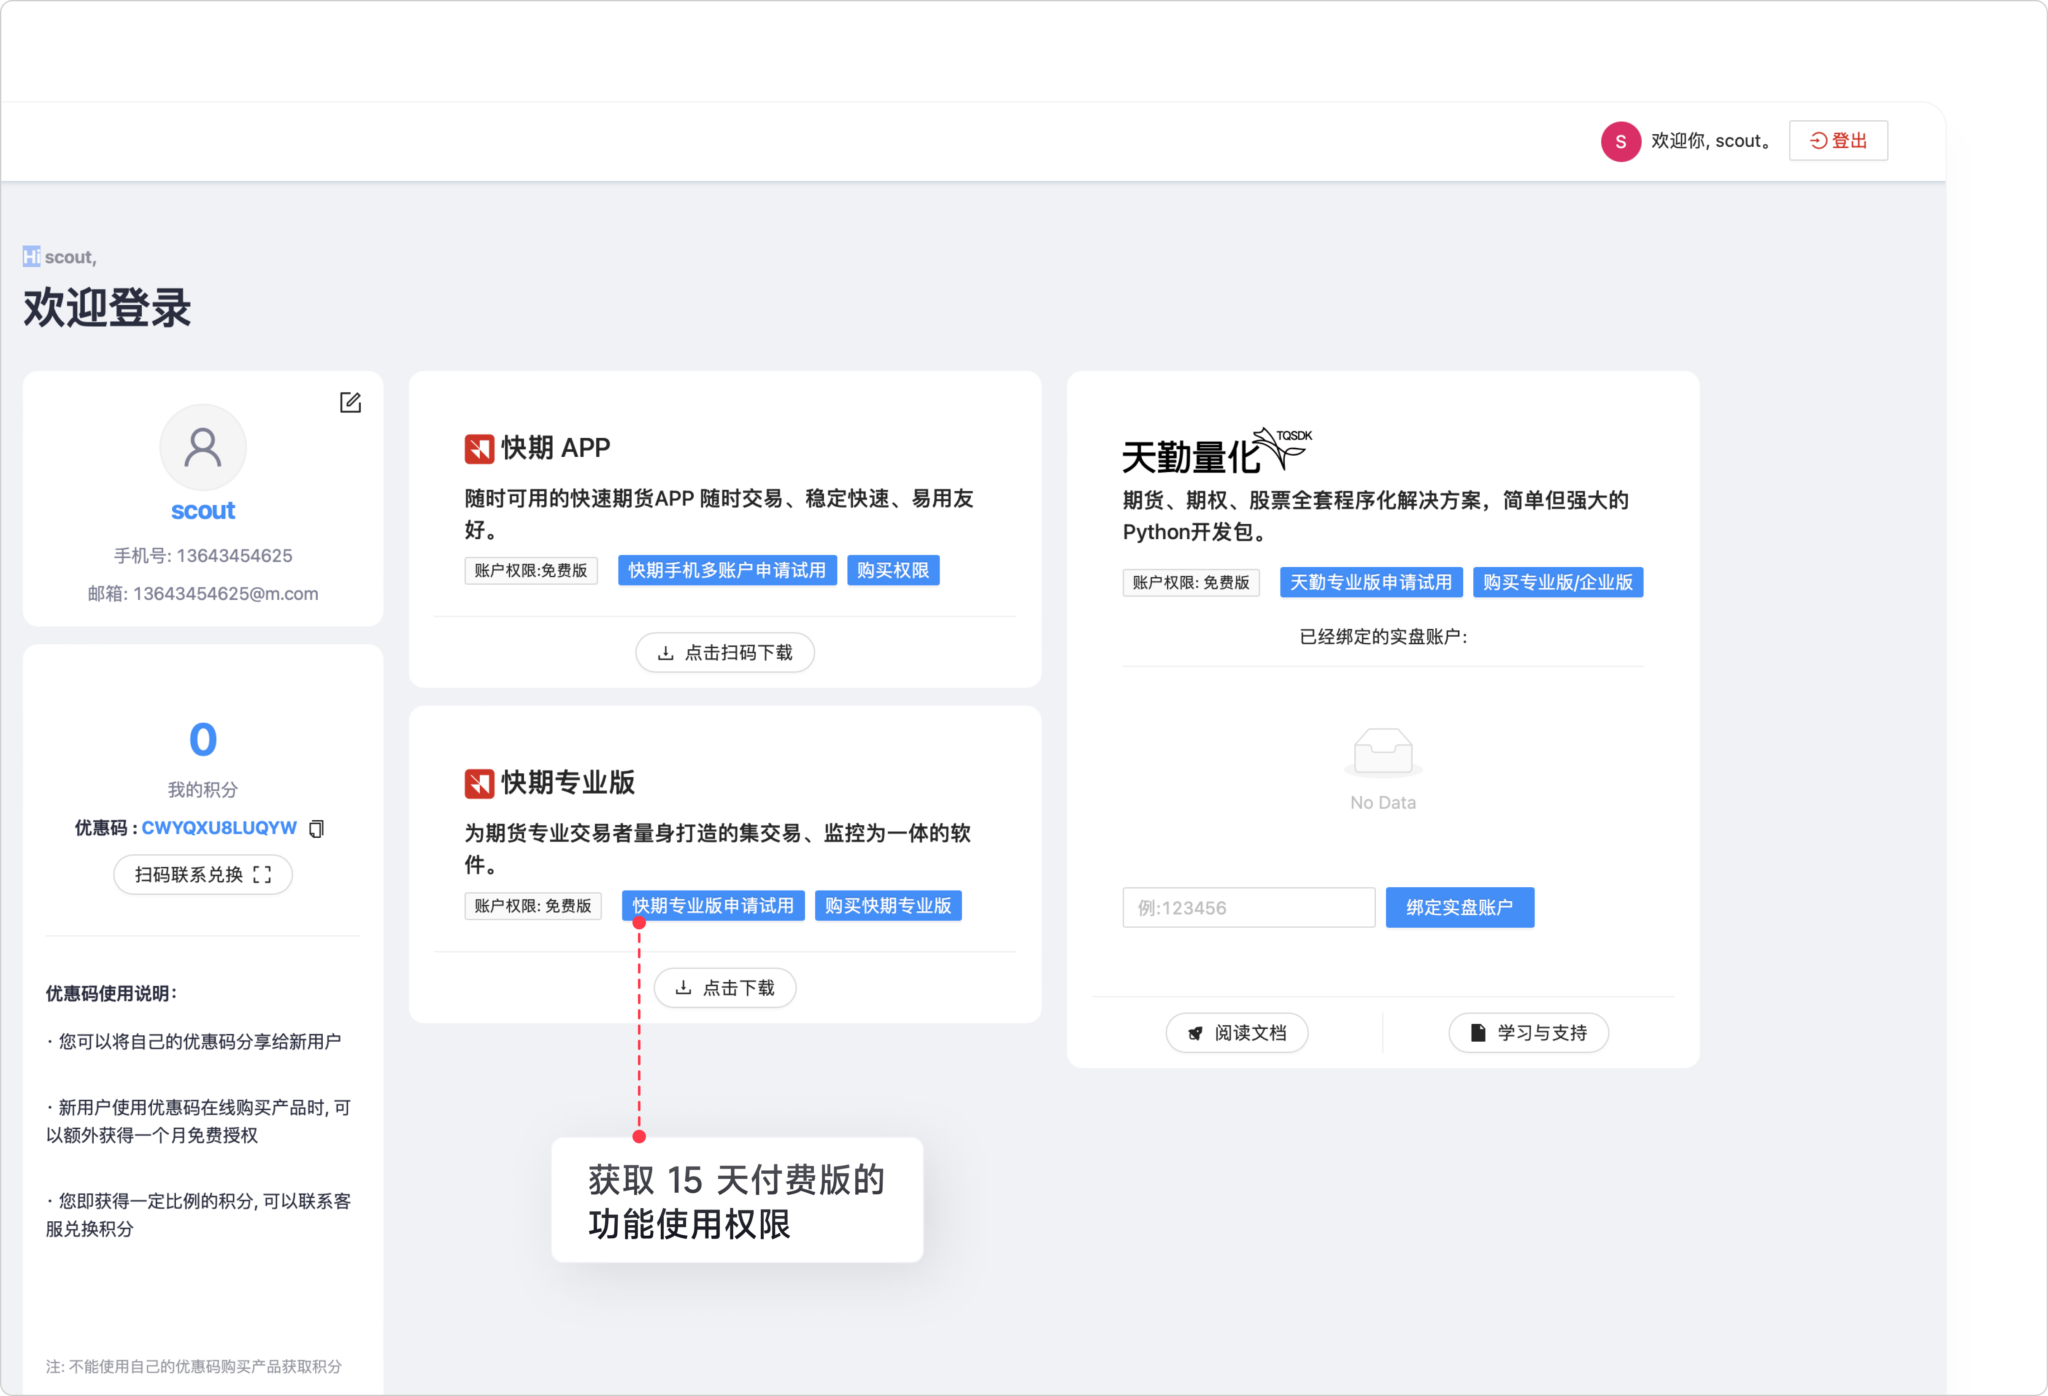Click the No Data empty inbox icon
The height and width of the screenshot is (1396, 2048).
[x=1382, y=752]
